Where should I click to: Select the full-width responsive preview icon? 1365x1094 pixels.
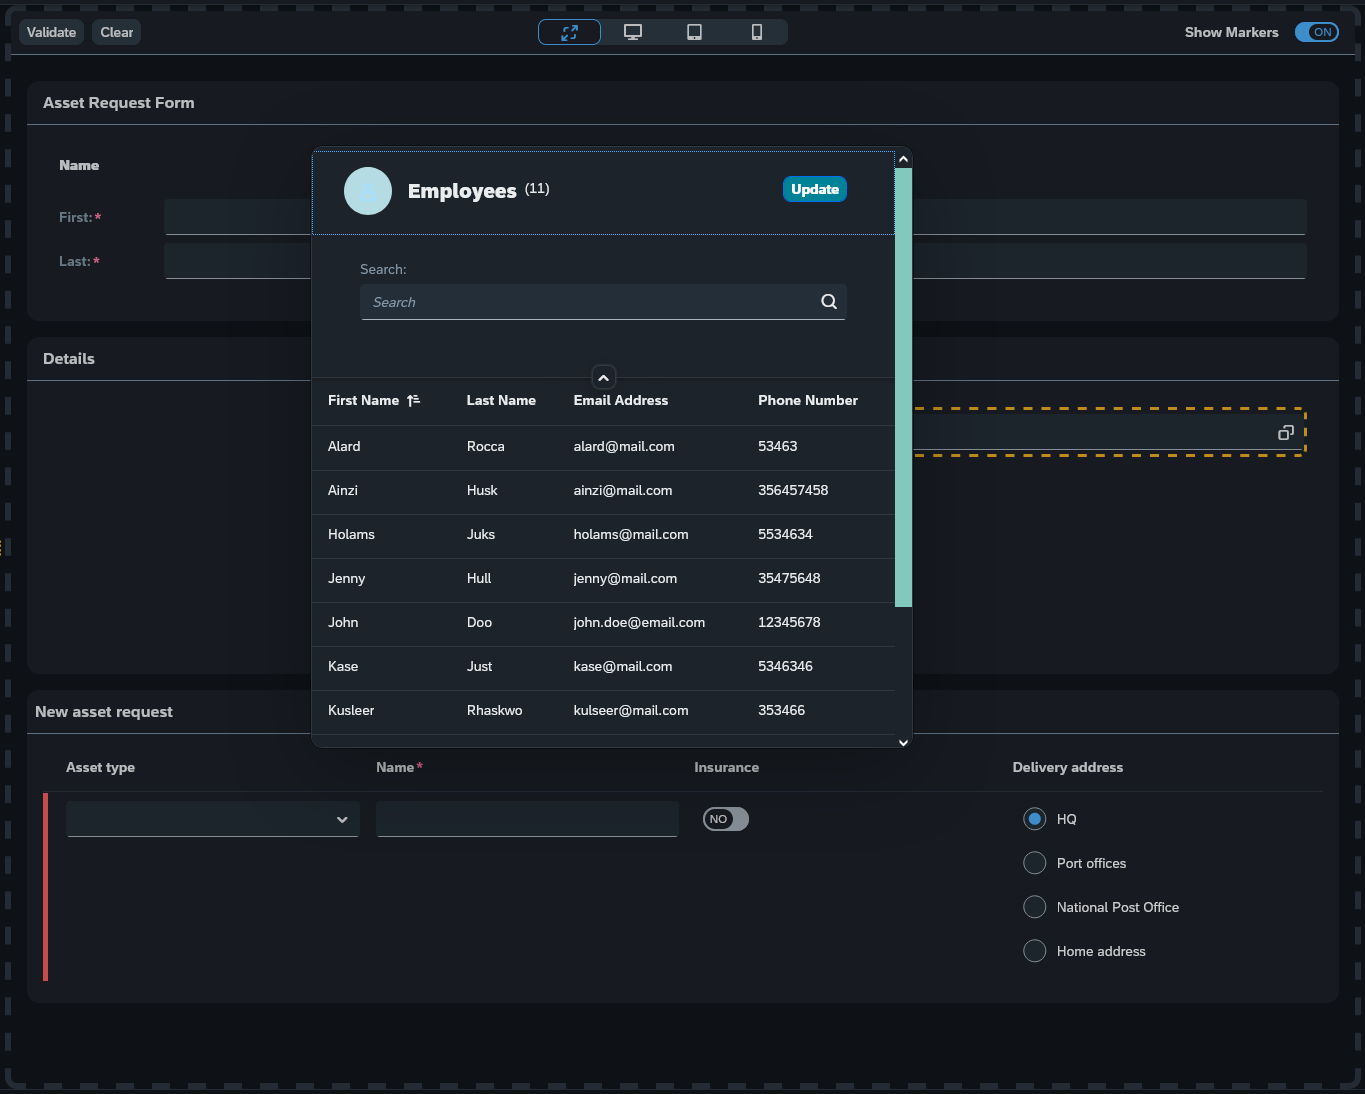pyautogui.click(x=569, y=31)
